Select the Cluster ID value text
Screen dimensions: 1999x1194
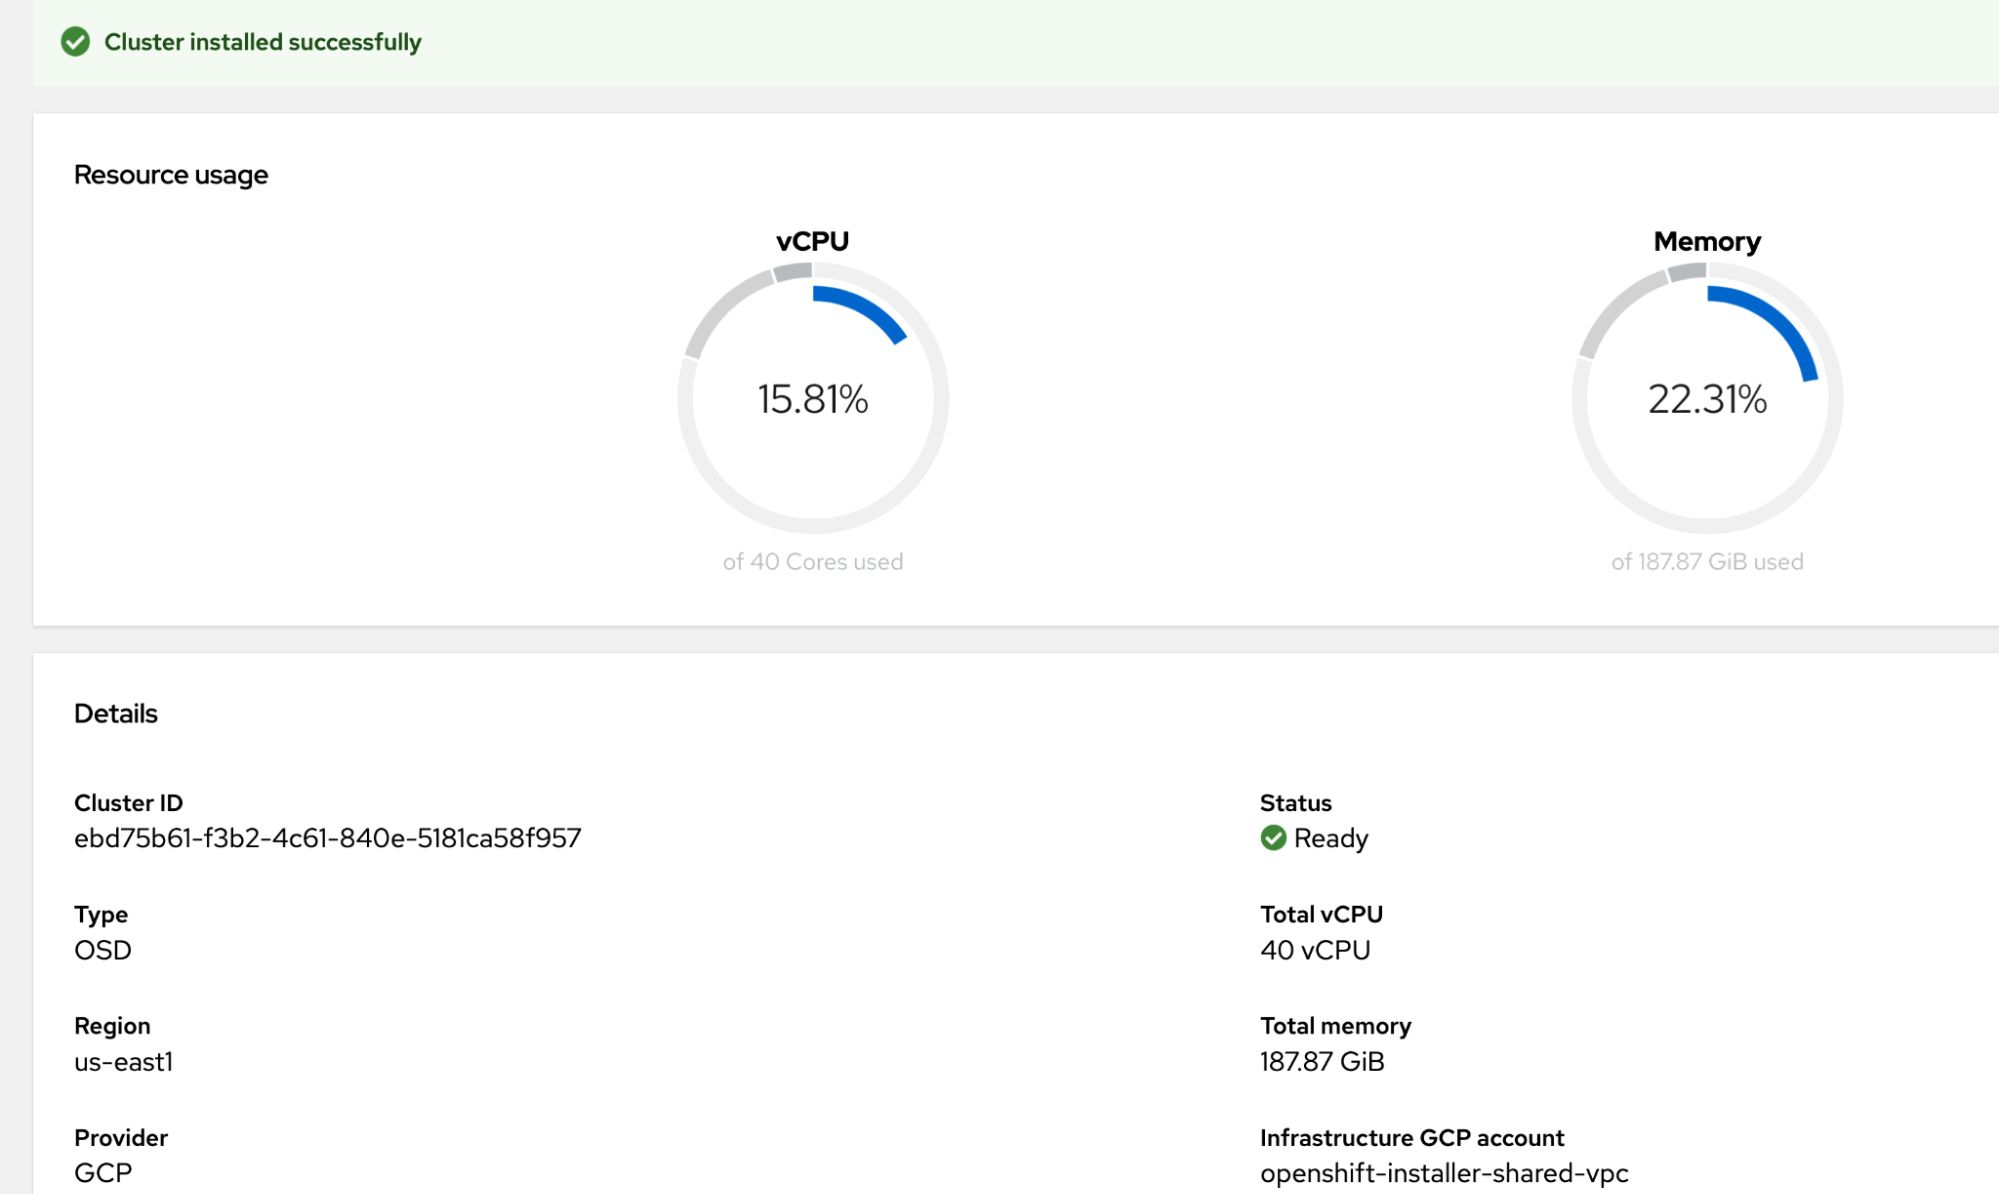328,838
